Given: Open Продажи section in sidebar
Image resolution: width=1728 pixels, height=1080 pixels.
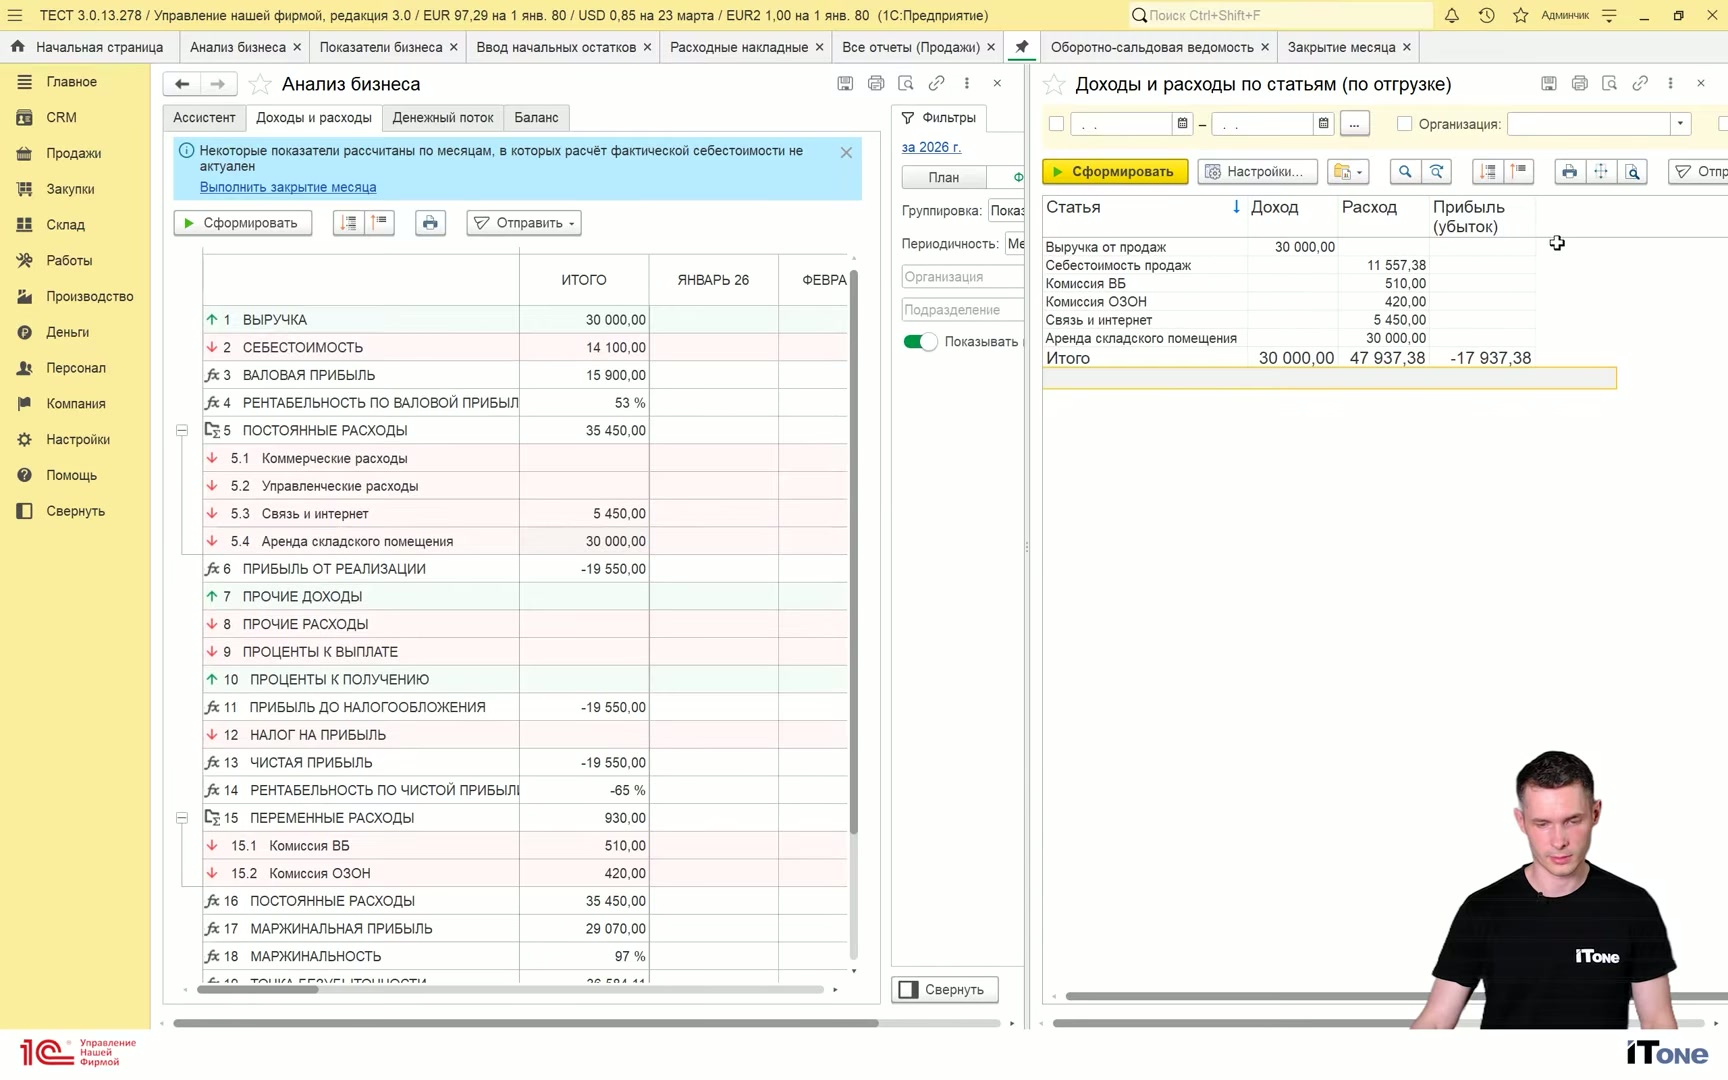Looking at the screenshot, I should point(74,153).
